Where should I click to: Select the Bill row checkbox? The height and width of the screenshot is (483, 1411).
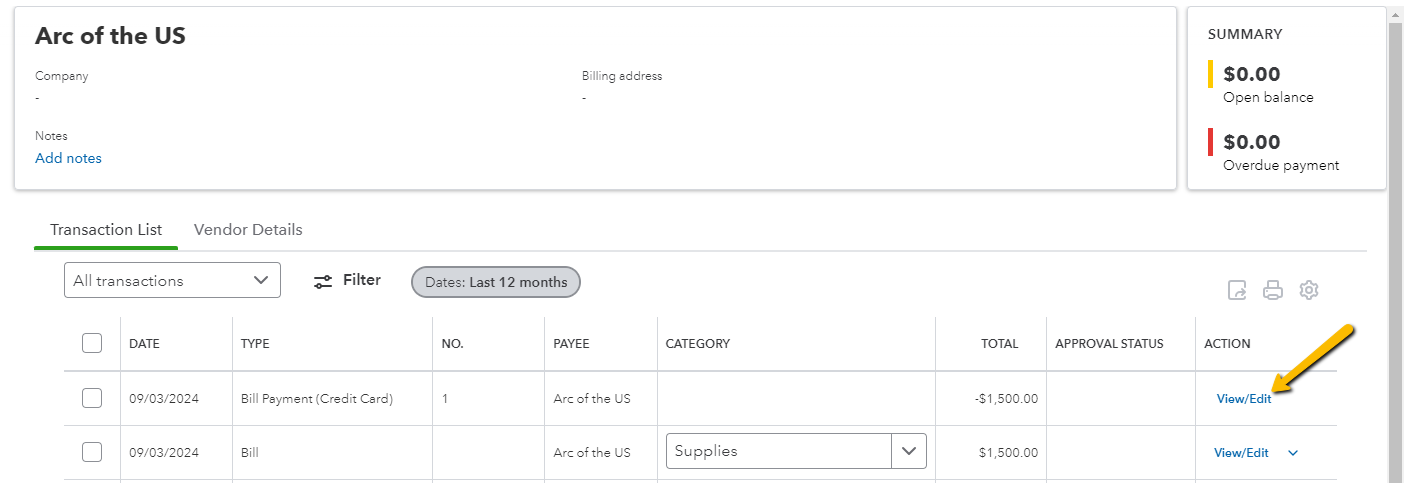pyautogui.click(x=92, y=452)
